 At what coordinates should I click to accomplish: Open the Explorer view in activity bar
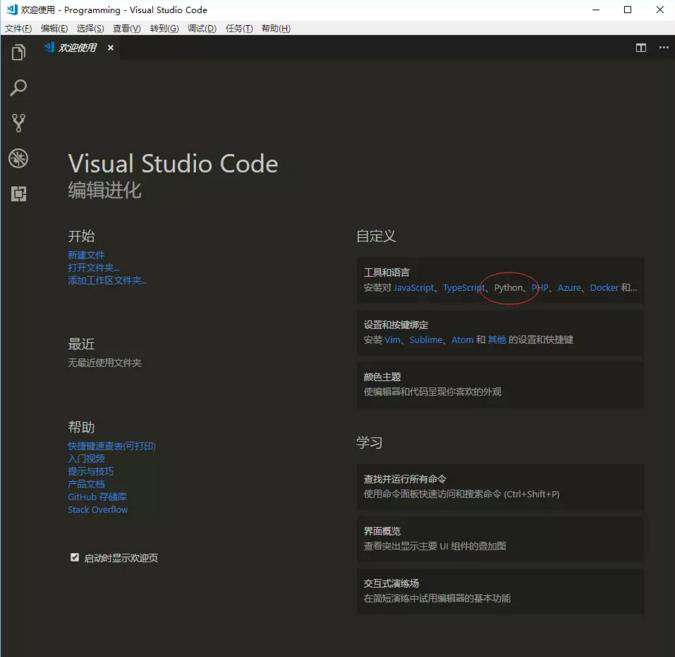tap(18, 53)
